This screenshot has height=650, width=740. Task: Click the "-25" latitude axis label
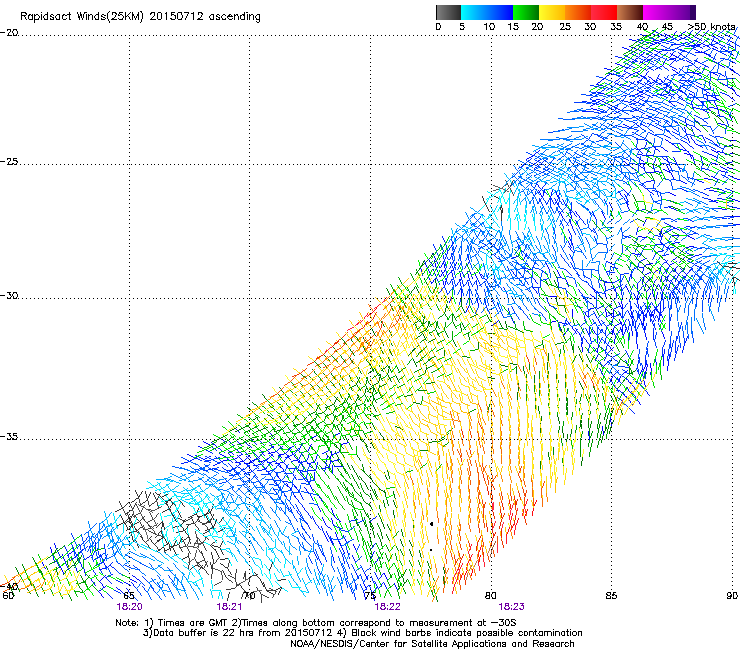tap(9, 161)
